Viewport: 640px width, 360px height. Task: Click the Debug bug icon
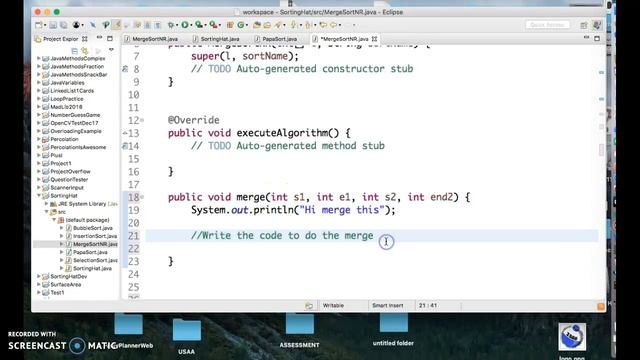(x=171, y=25)
